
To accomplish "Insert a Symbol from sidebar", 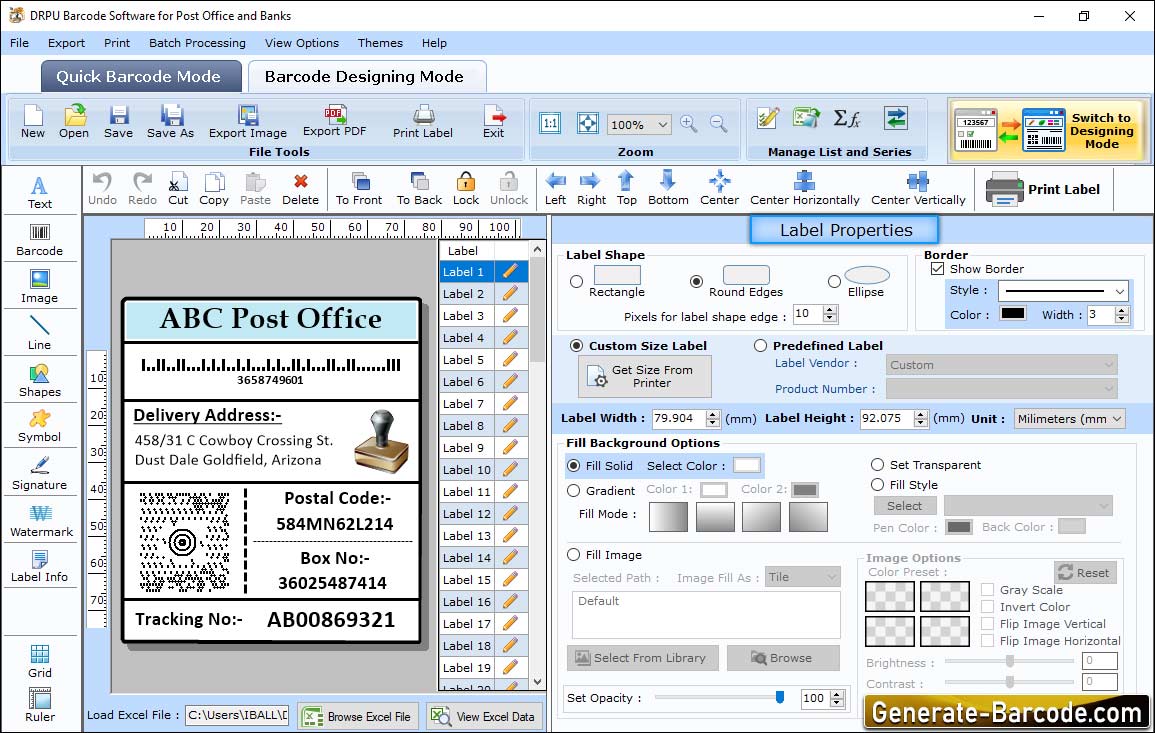I will tap(40, 427).
